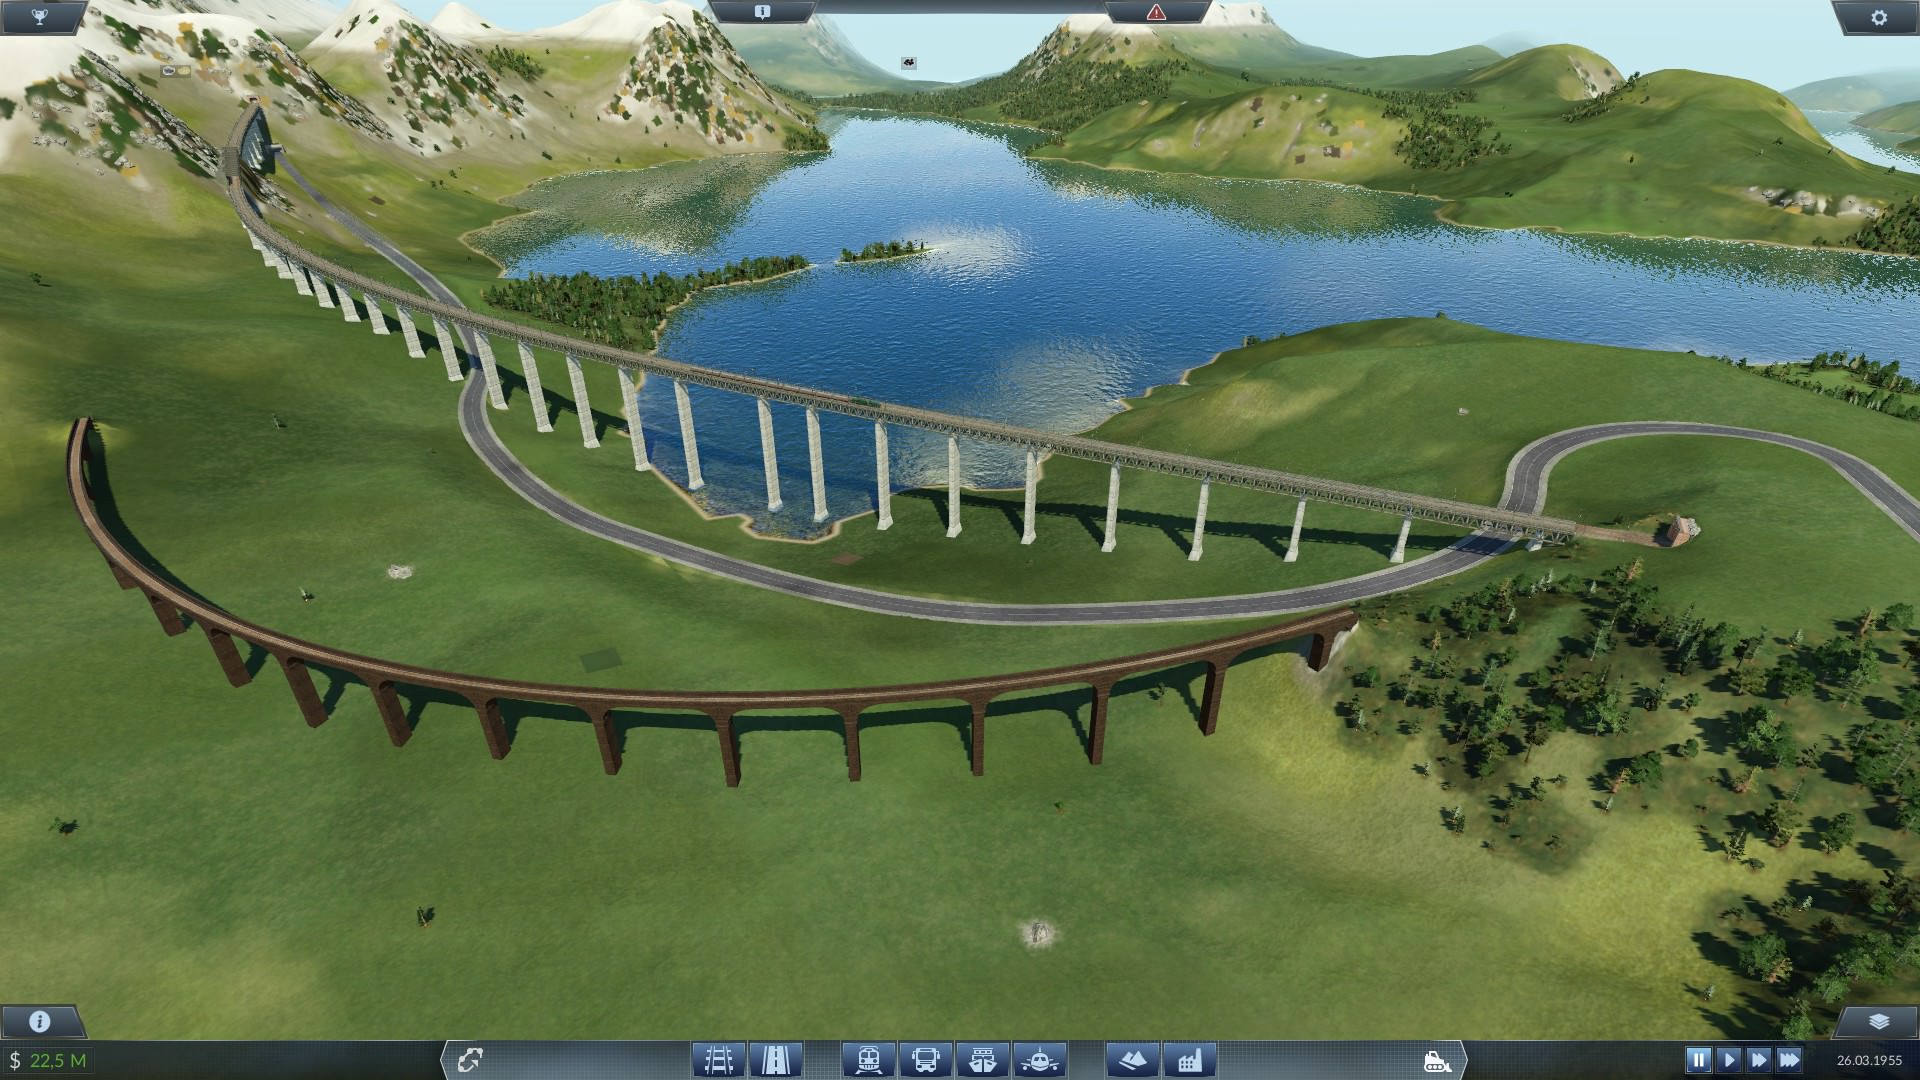Open the trophy achievements panel

tap(40, 16)
